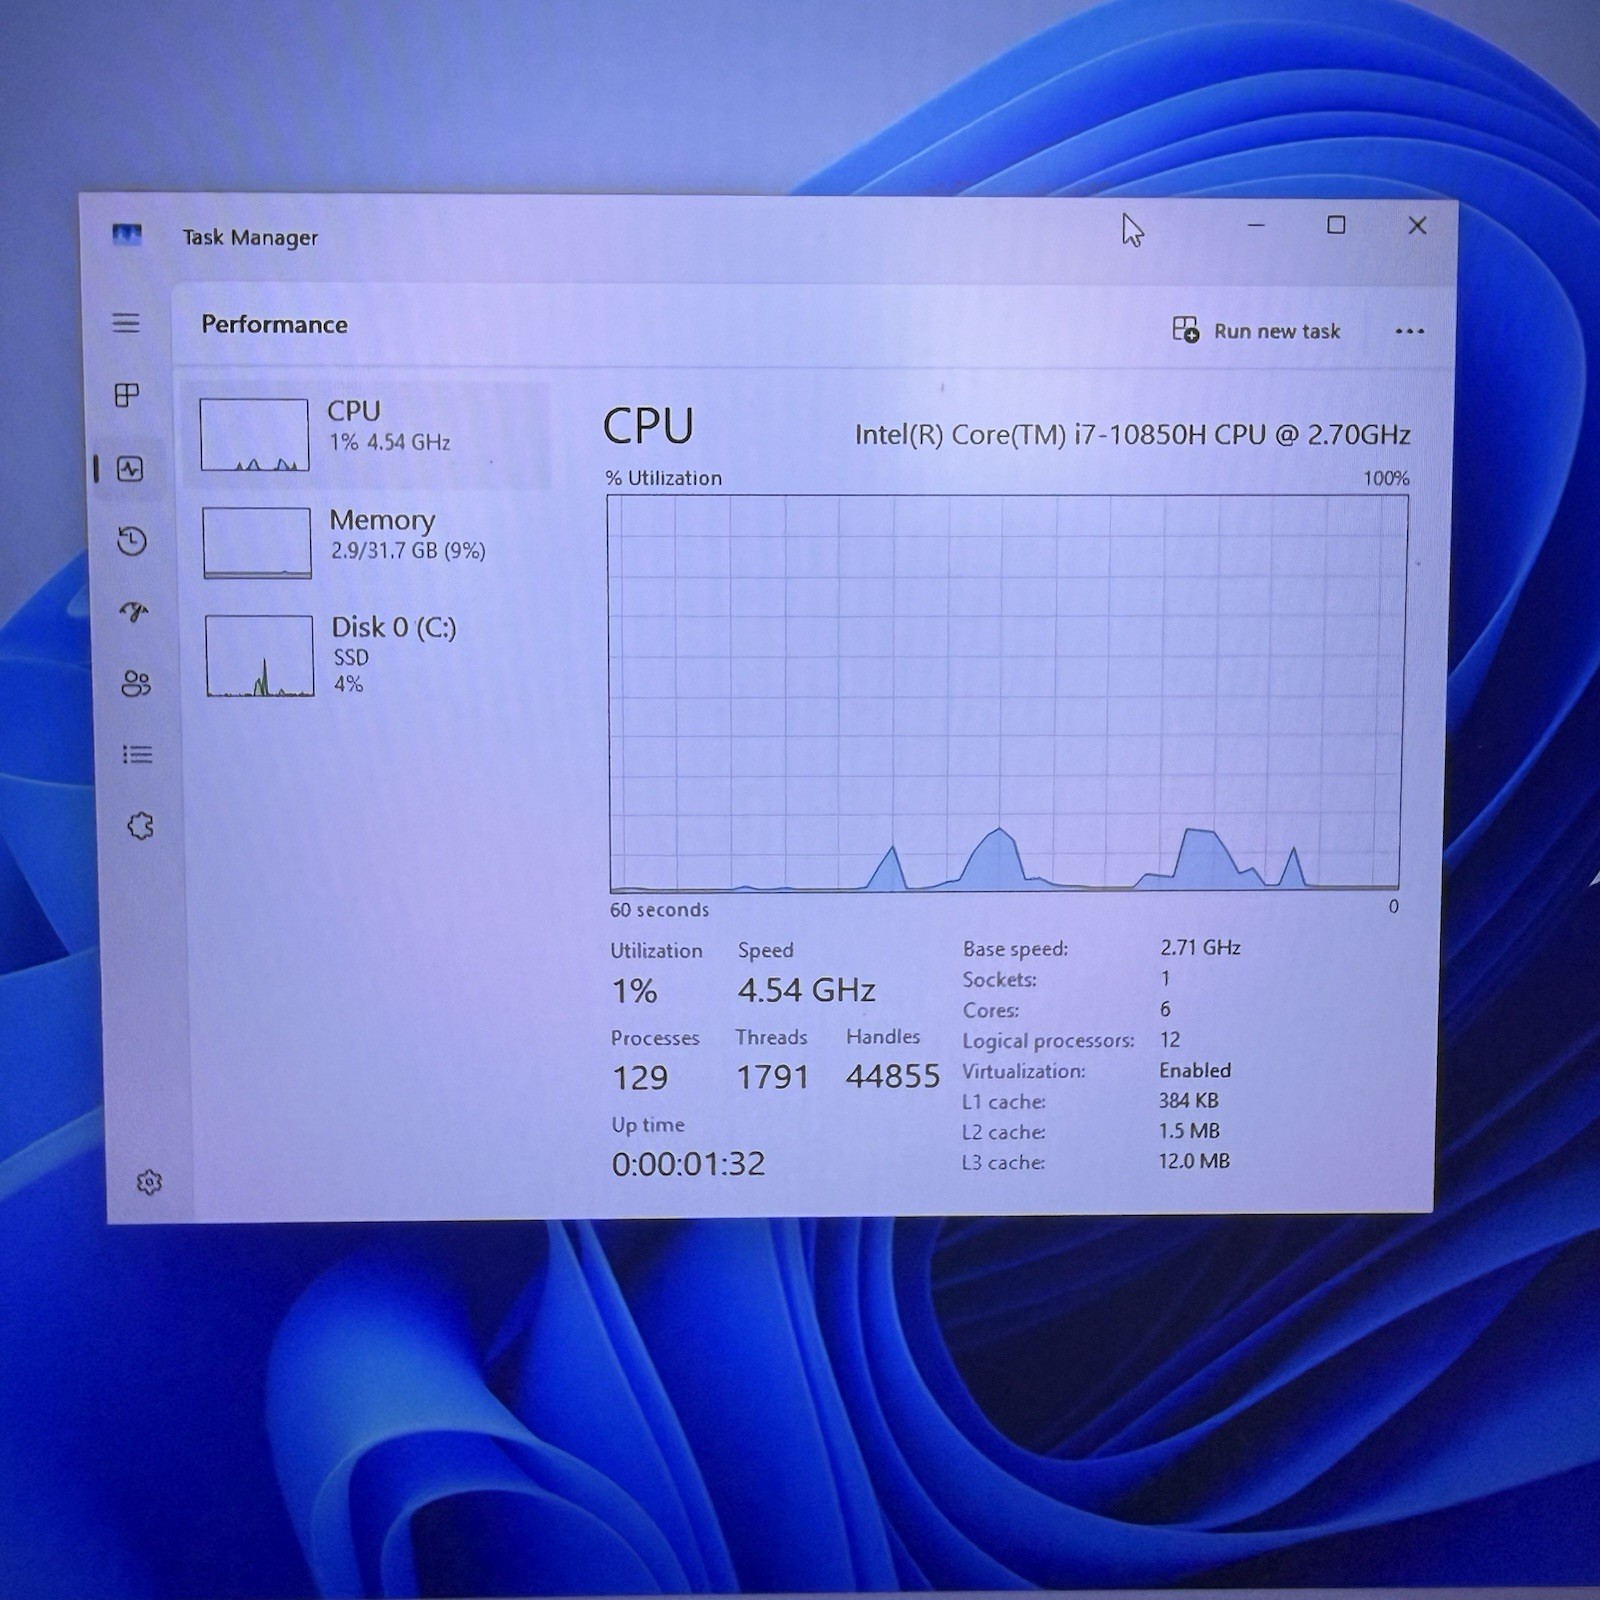Click the up time value 0:00:01:32
Viewport: 1600px width, 1600px height.
click(x=688, y=1163)
